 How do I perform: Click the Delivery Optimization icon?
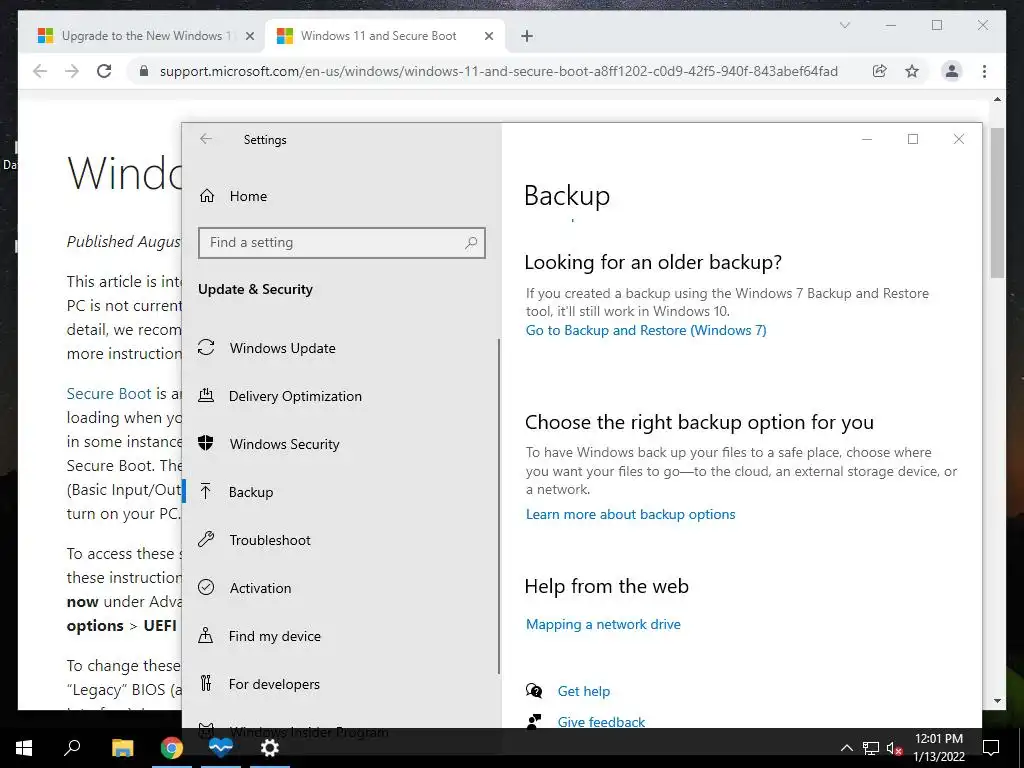[206, 395]
